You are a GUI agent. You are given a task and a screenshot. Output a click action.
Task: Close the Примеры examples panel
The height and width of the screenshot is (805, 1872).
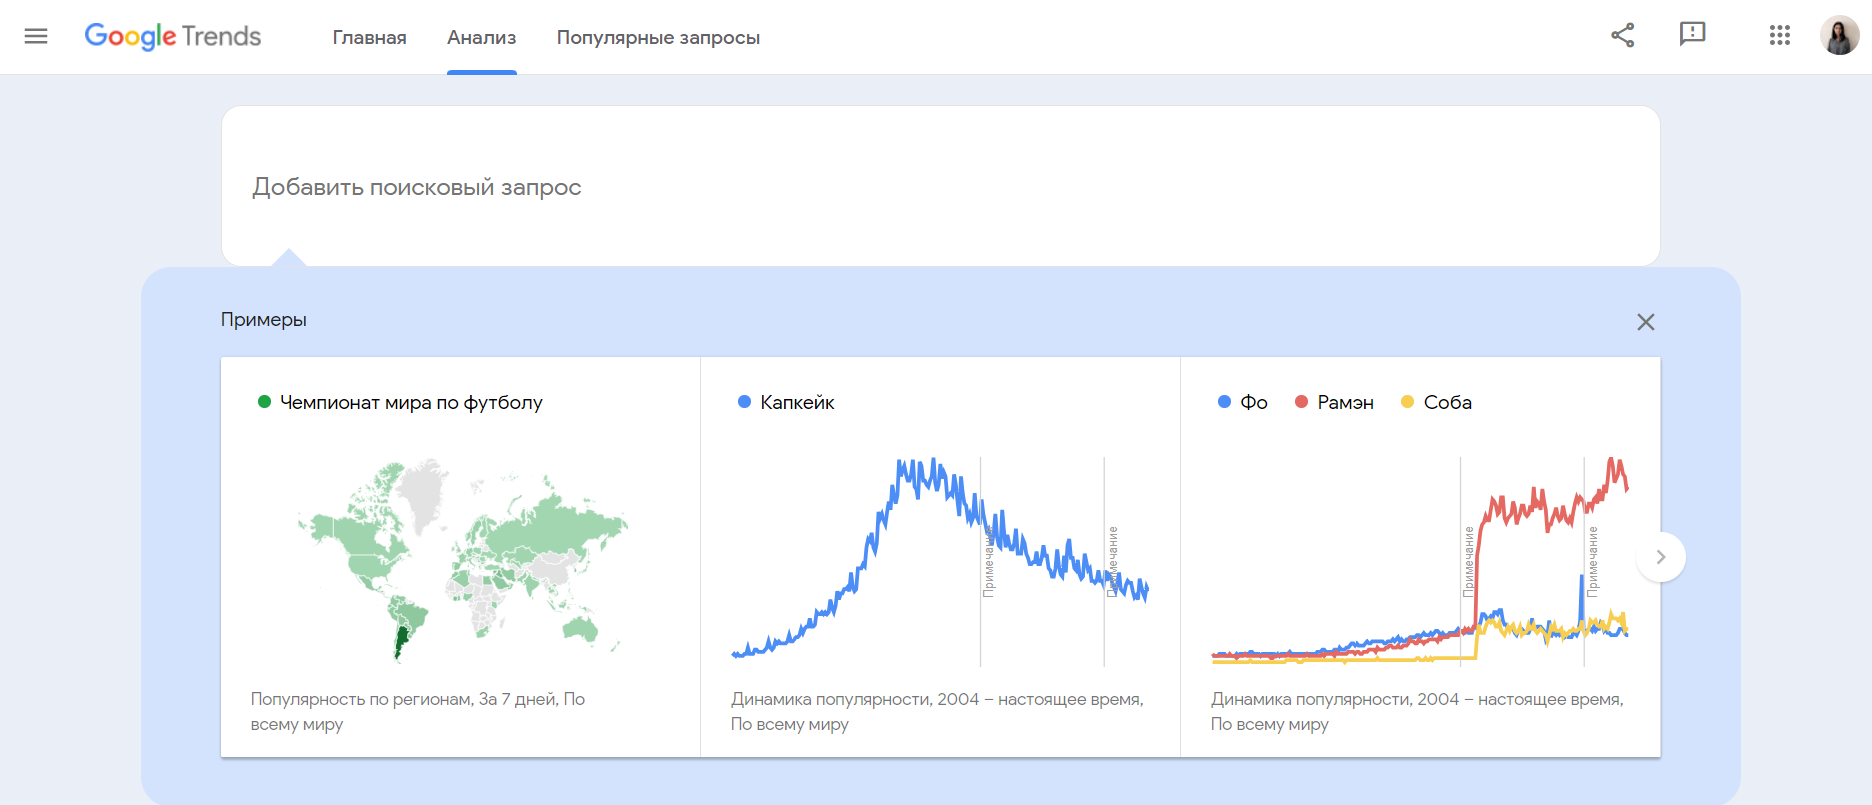[x=1646, y=322]
